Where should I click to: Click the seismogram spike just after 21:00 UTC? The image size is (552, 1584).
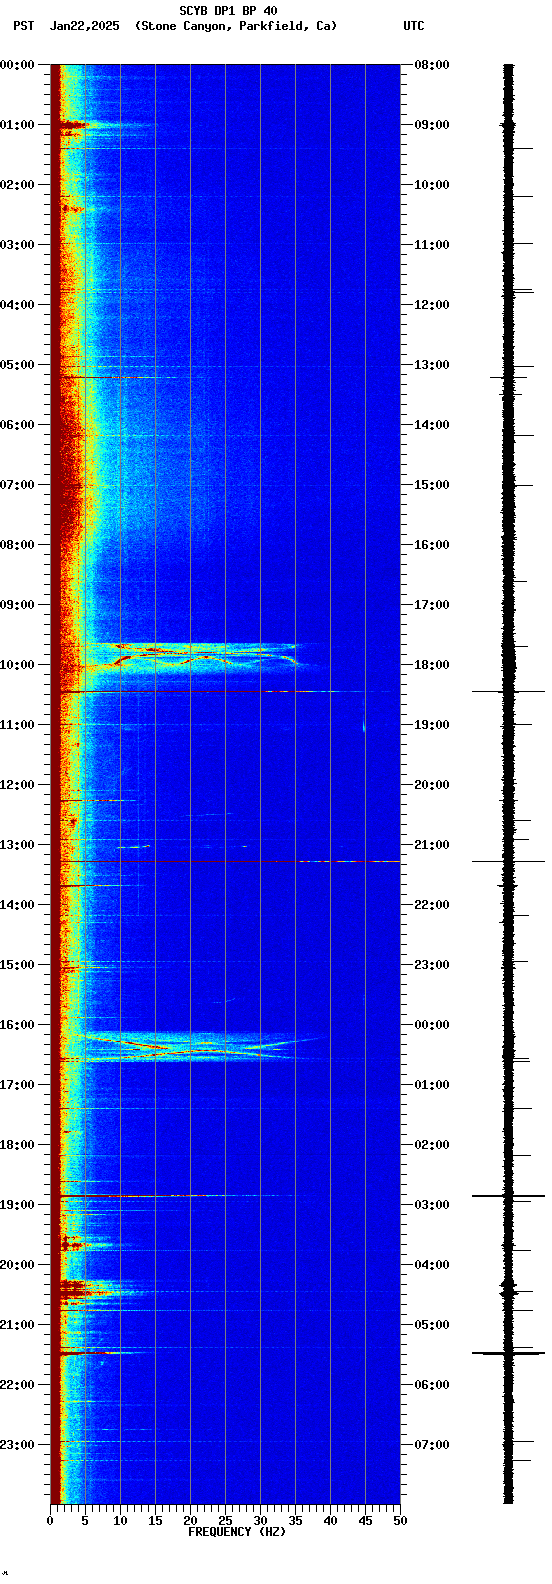point(508,861)
